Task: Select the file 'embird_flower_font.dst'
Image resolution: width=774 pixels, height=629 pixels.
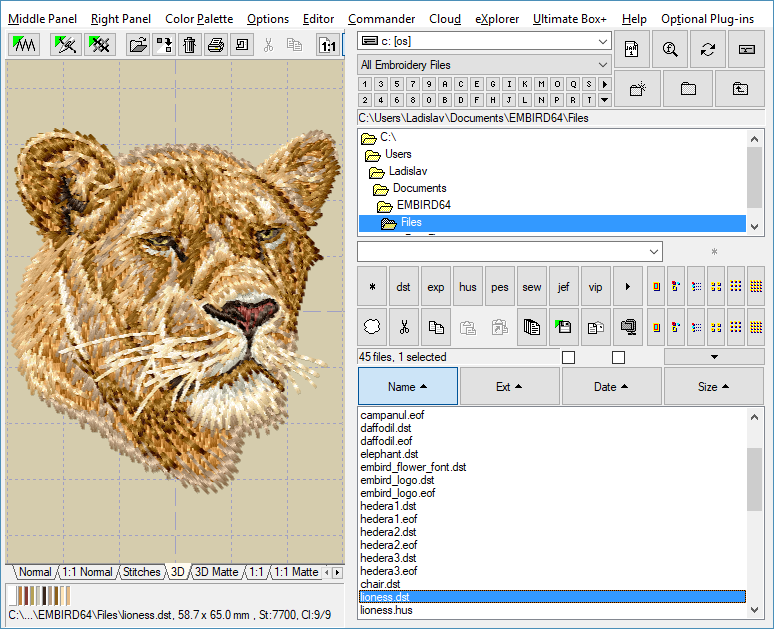Action: click(x=413, y=467)
